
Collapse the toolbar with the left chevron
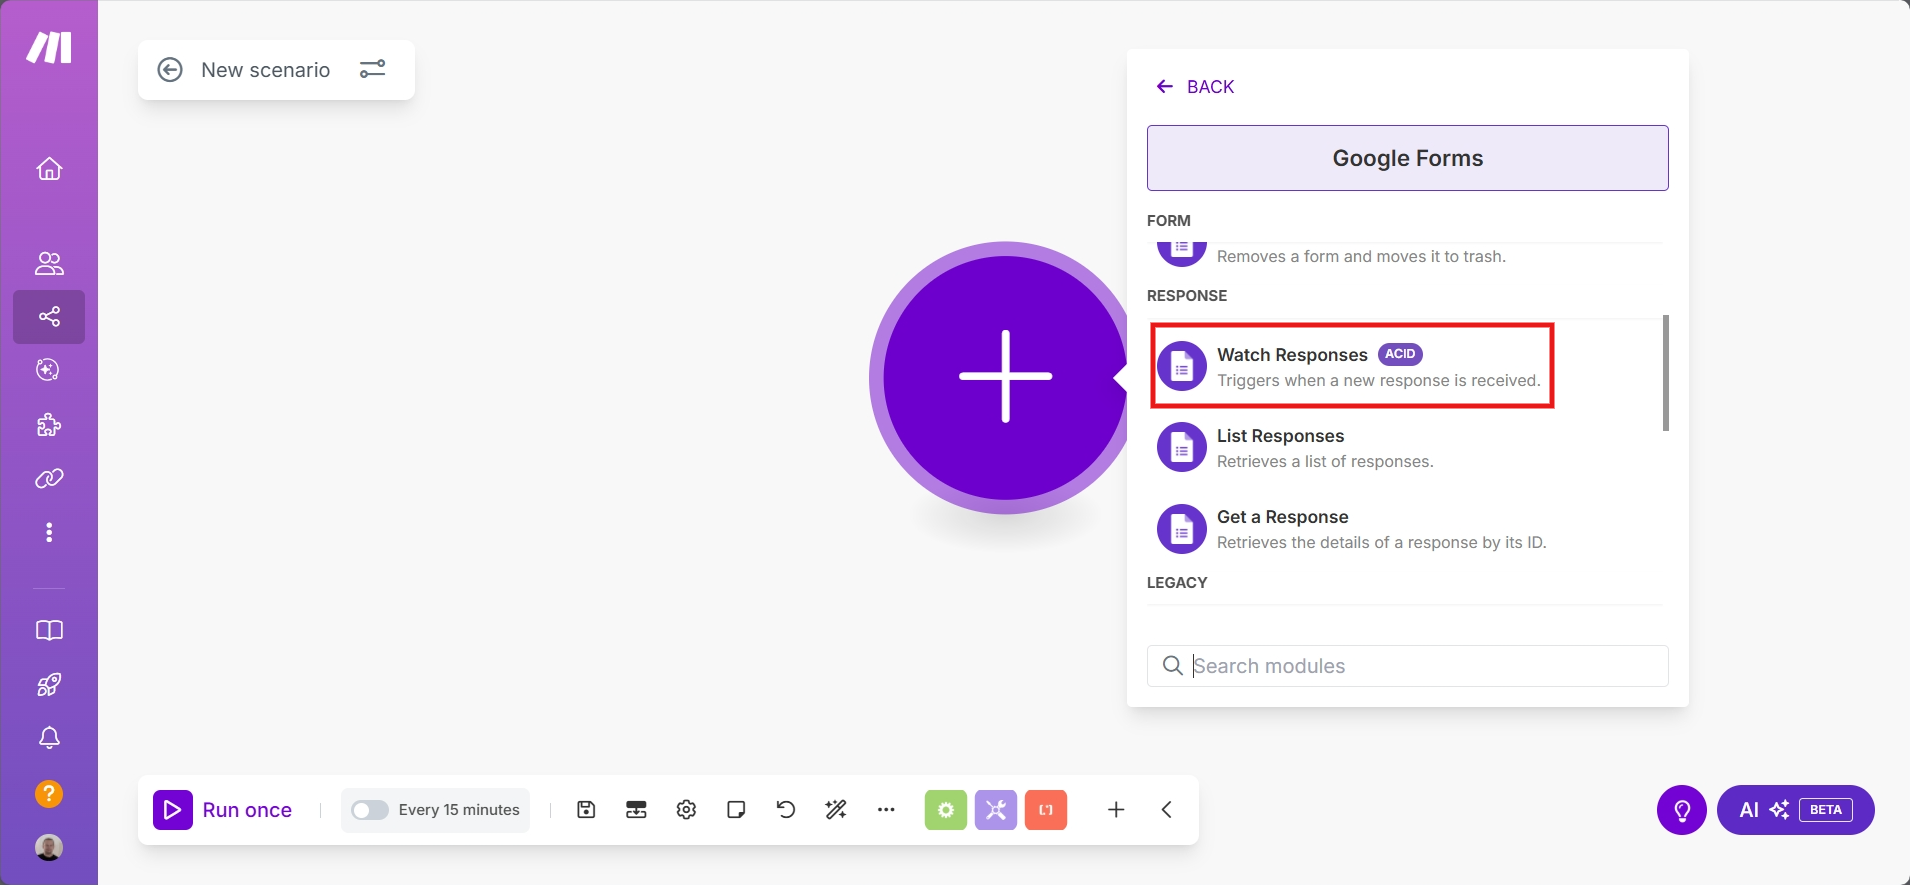pyautogui.click(x=1166, y=810)
